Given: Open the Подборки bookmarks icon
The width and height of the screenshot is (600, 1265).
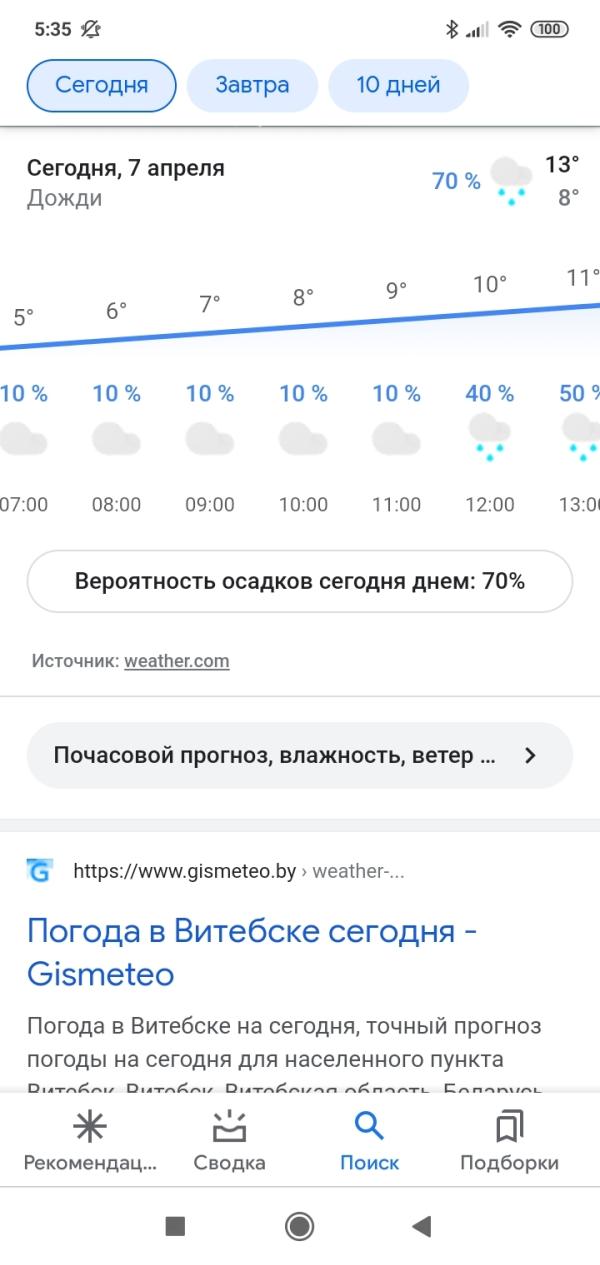Looking at the screenshot, I should click(x=509, y=1128).
